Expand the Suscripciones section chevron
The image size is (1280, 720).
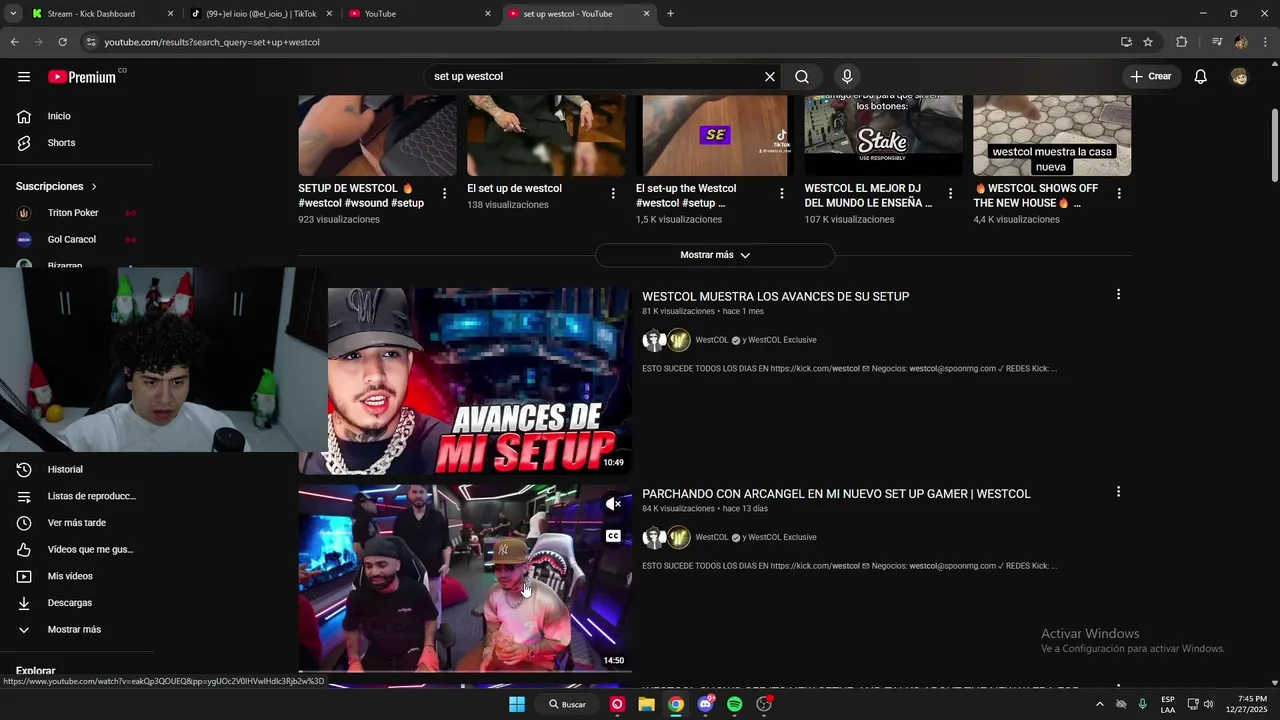(x=94, y=187)
